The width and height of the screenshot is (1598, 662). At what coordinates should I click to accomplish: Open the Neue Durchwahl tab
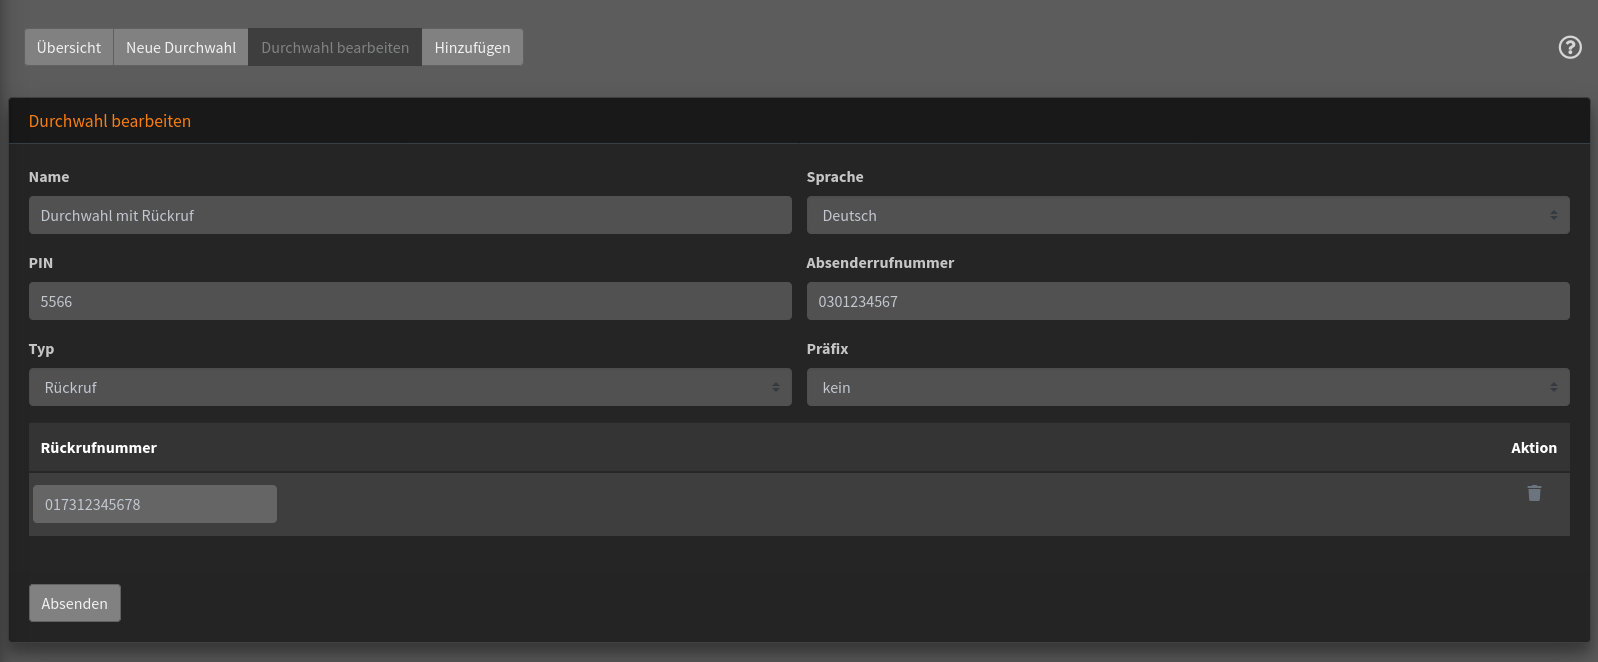[x=181, y=47]
